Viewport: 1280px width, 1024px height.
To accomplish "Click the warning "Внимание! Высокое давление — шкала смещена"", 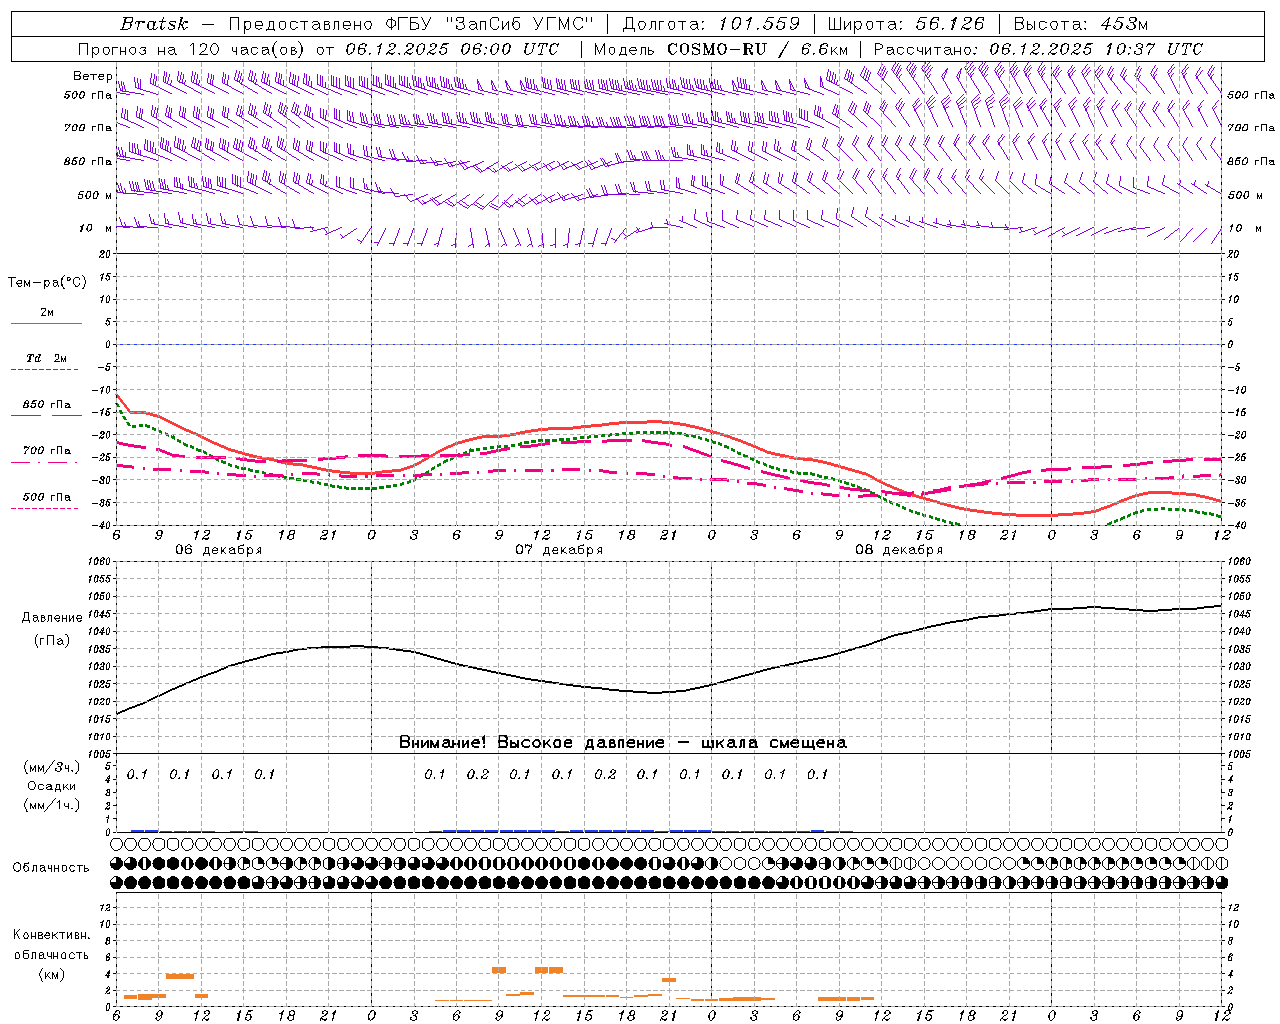I will [623, 743].
